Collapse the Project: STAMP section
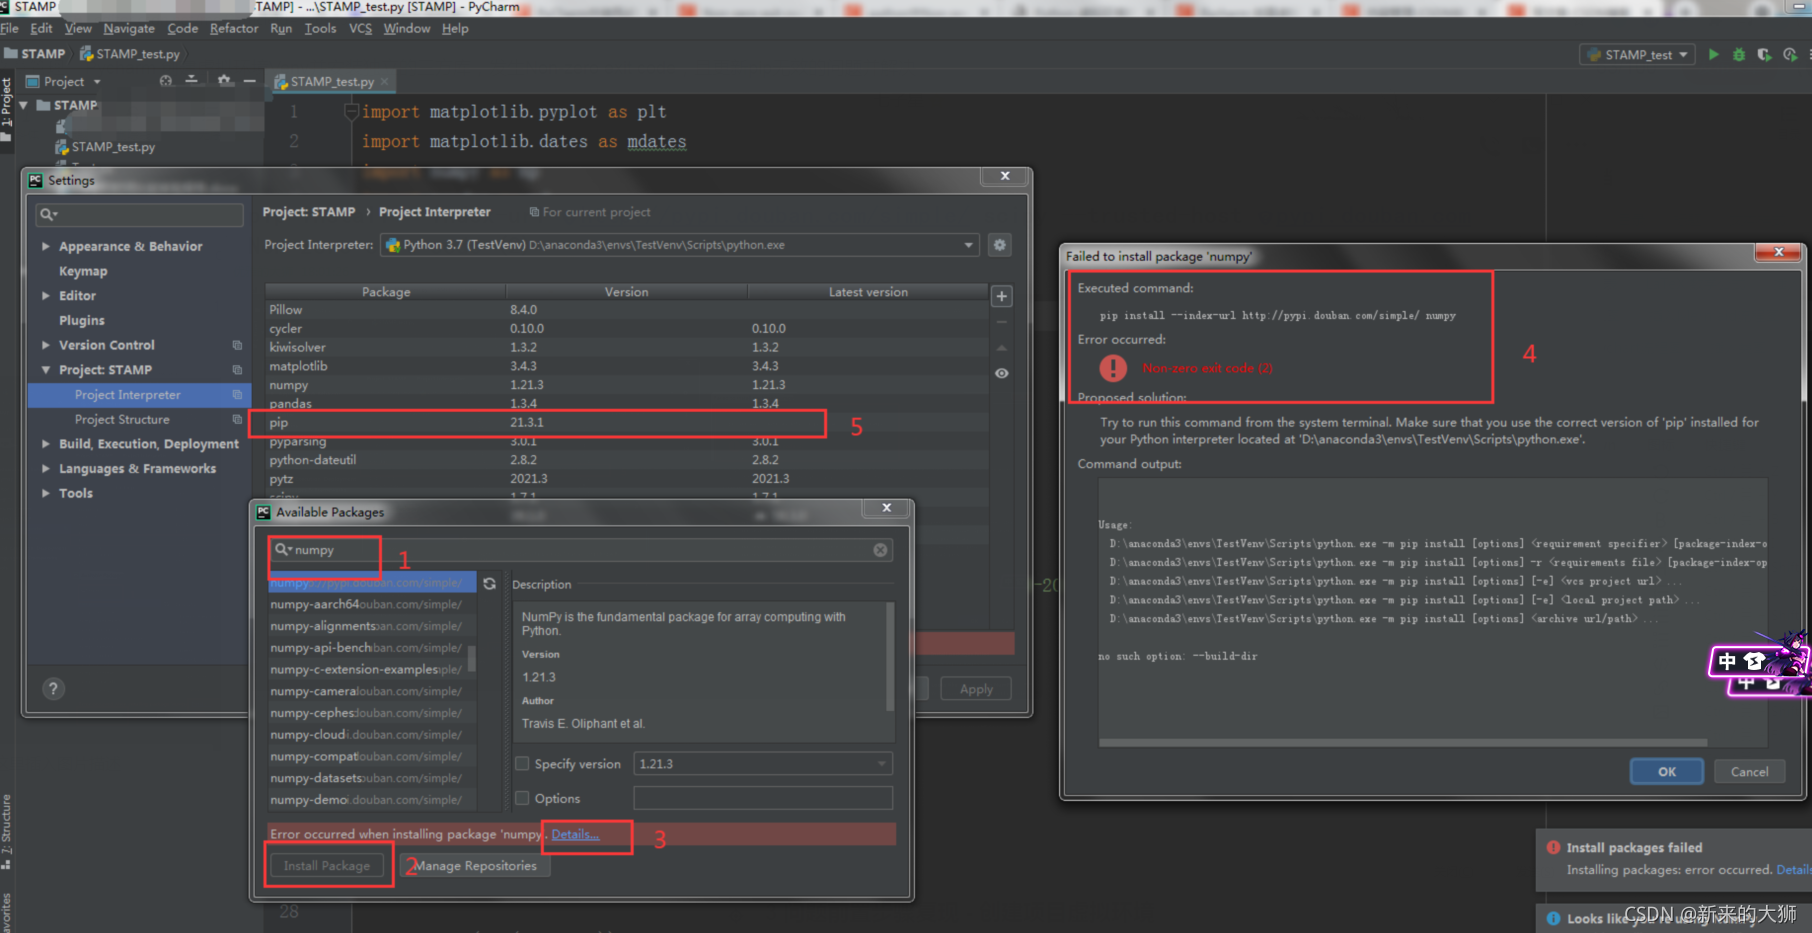The width and height of the screenshot is (1812, 933). [x=46, y=370]
